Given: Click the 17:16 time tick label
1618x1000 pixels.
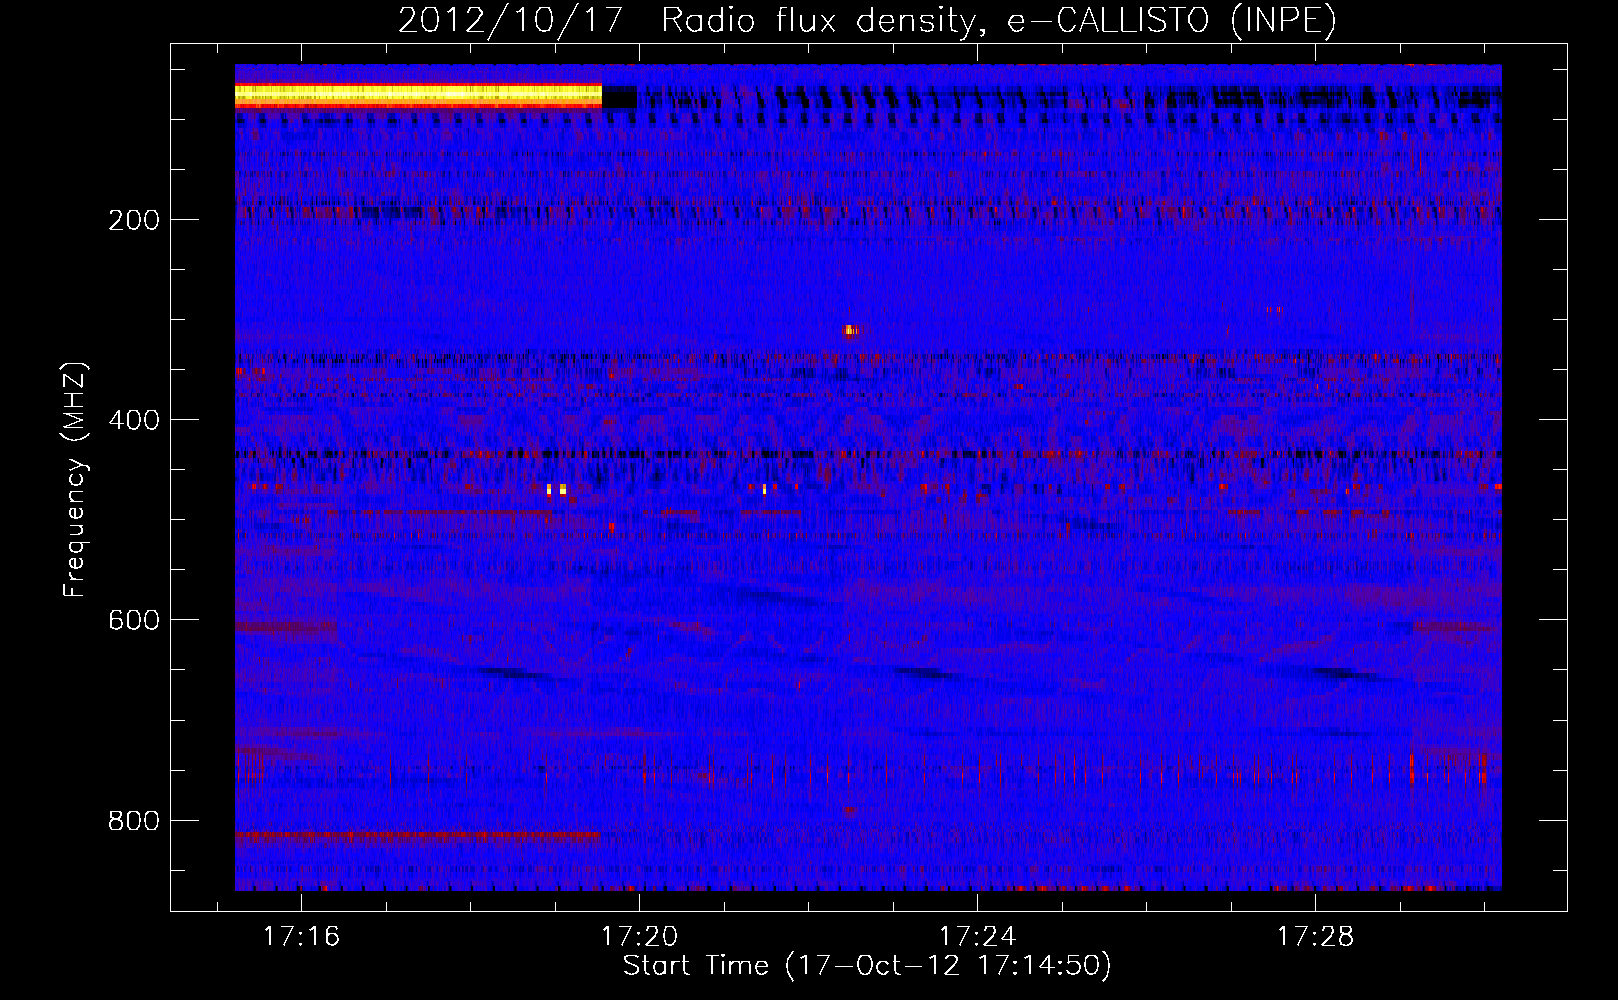Looking at the screenshot, I should click(301, 936).
